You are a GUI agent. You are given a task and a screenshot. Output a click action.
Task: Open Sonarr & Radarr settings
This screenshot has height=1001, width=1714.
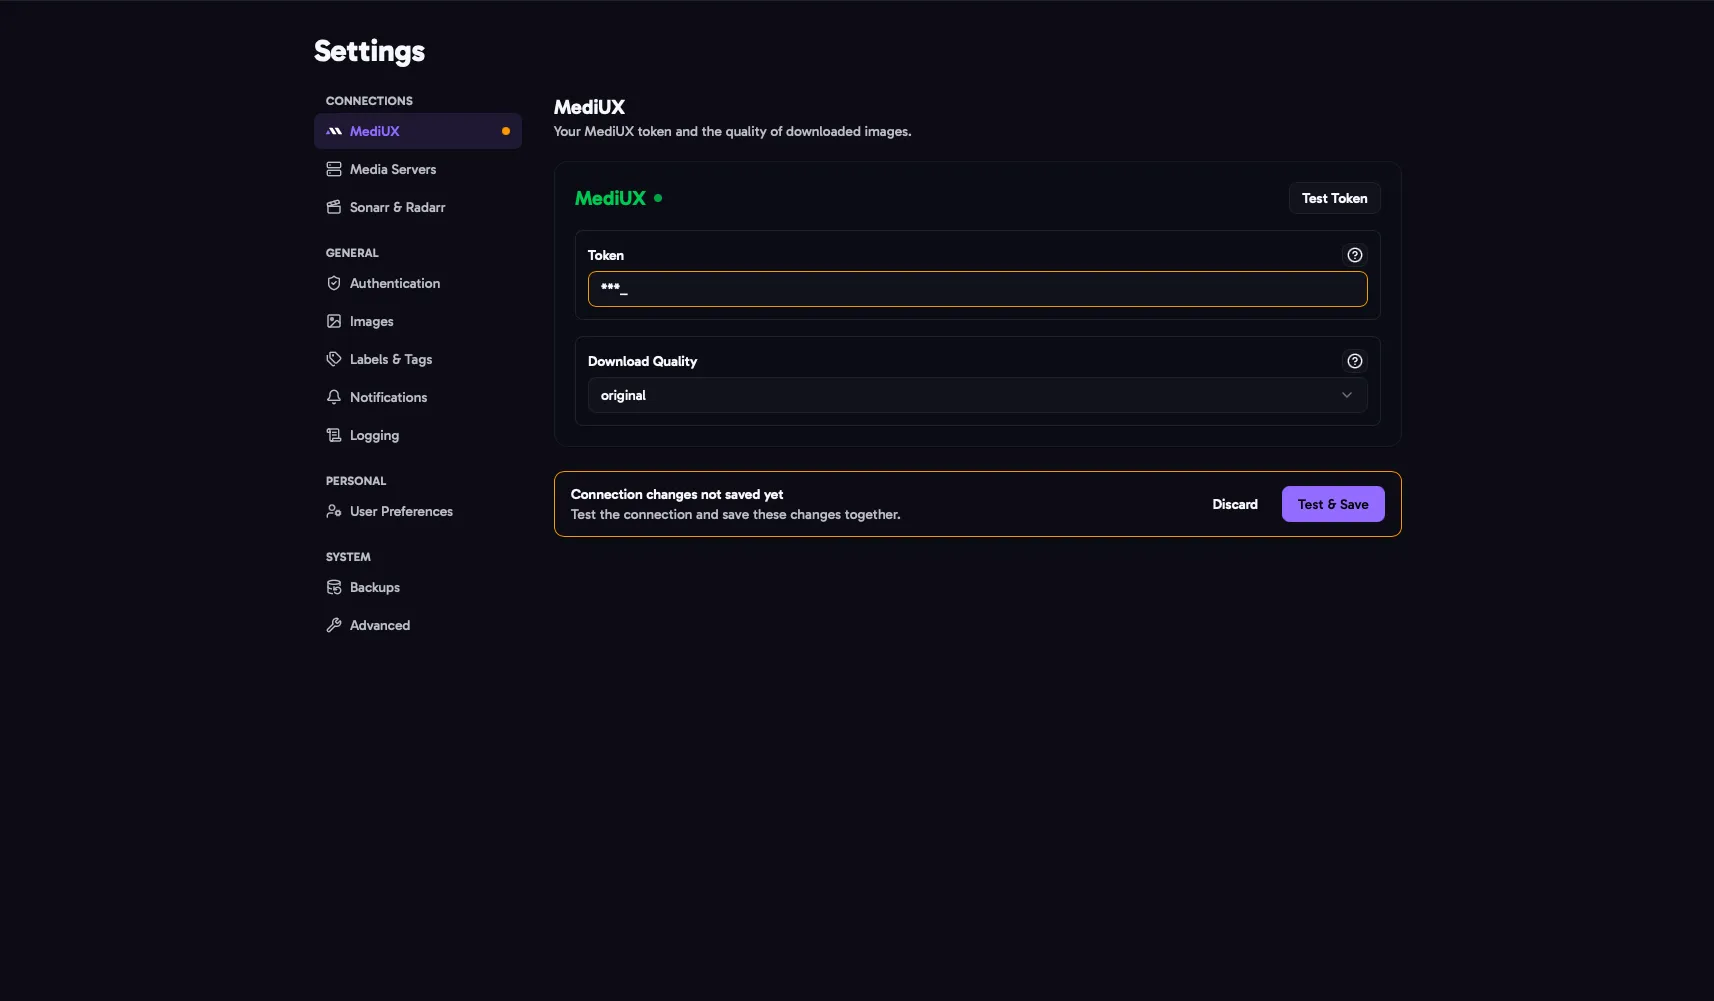[418, 207]
